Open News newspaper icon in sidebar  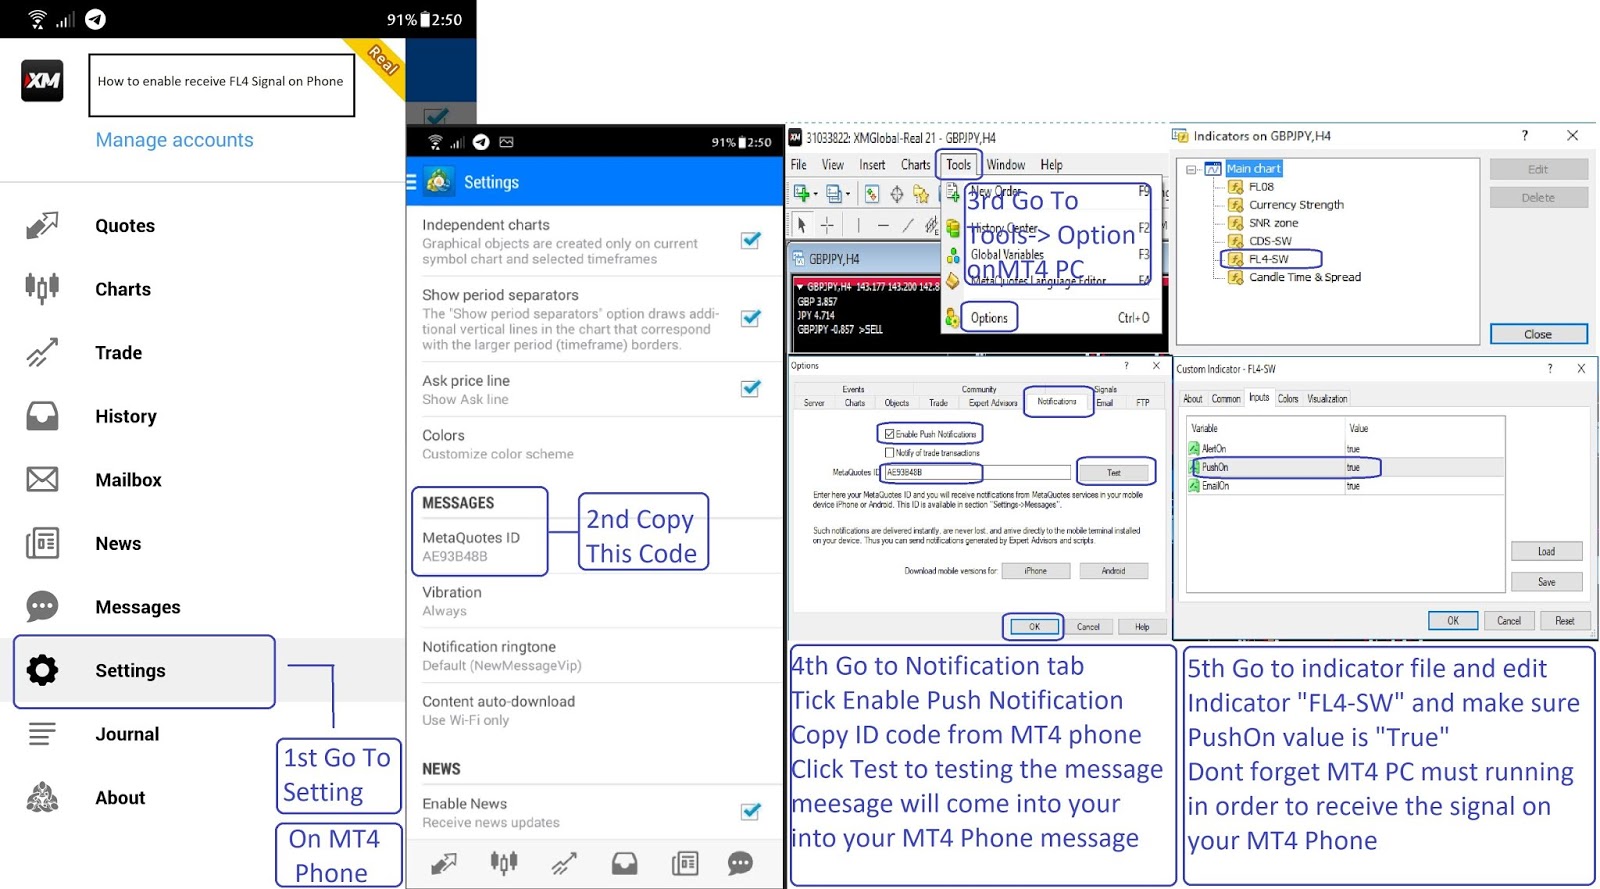click(x=42, y=543)
